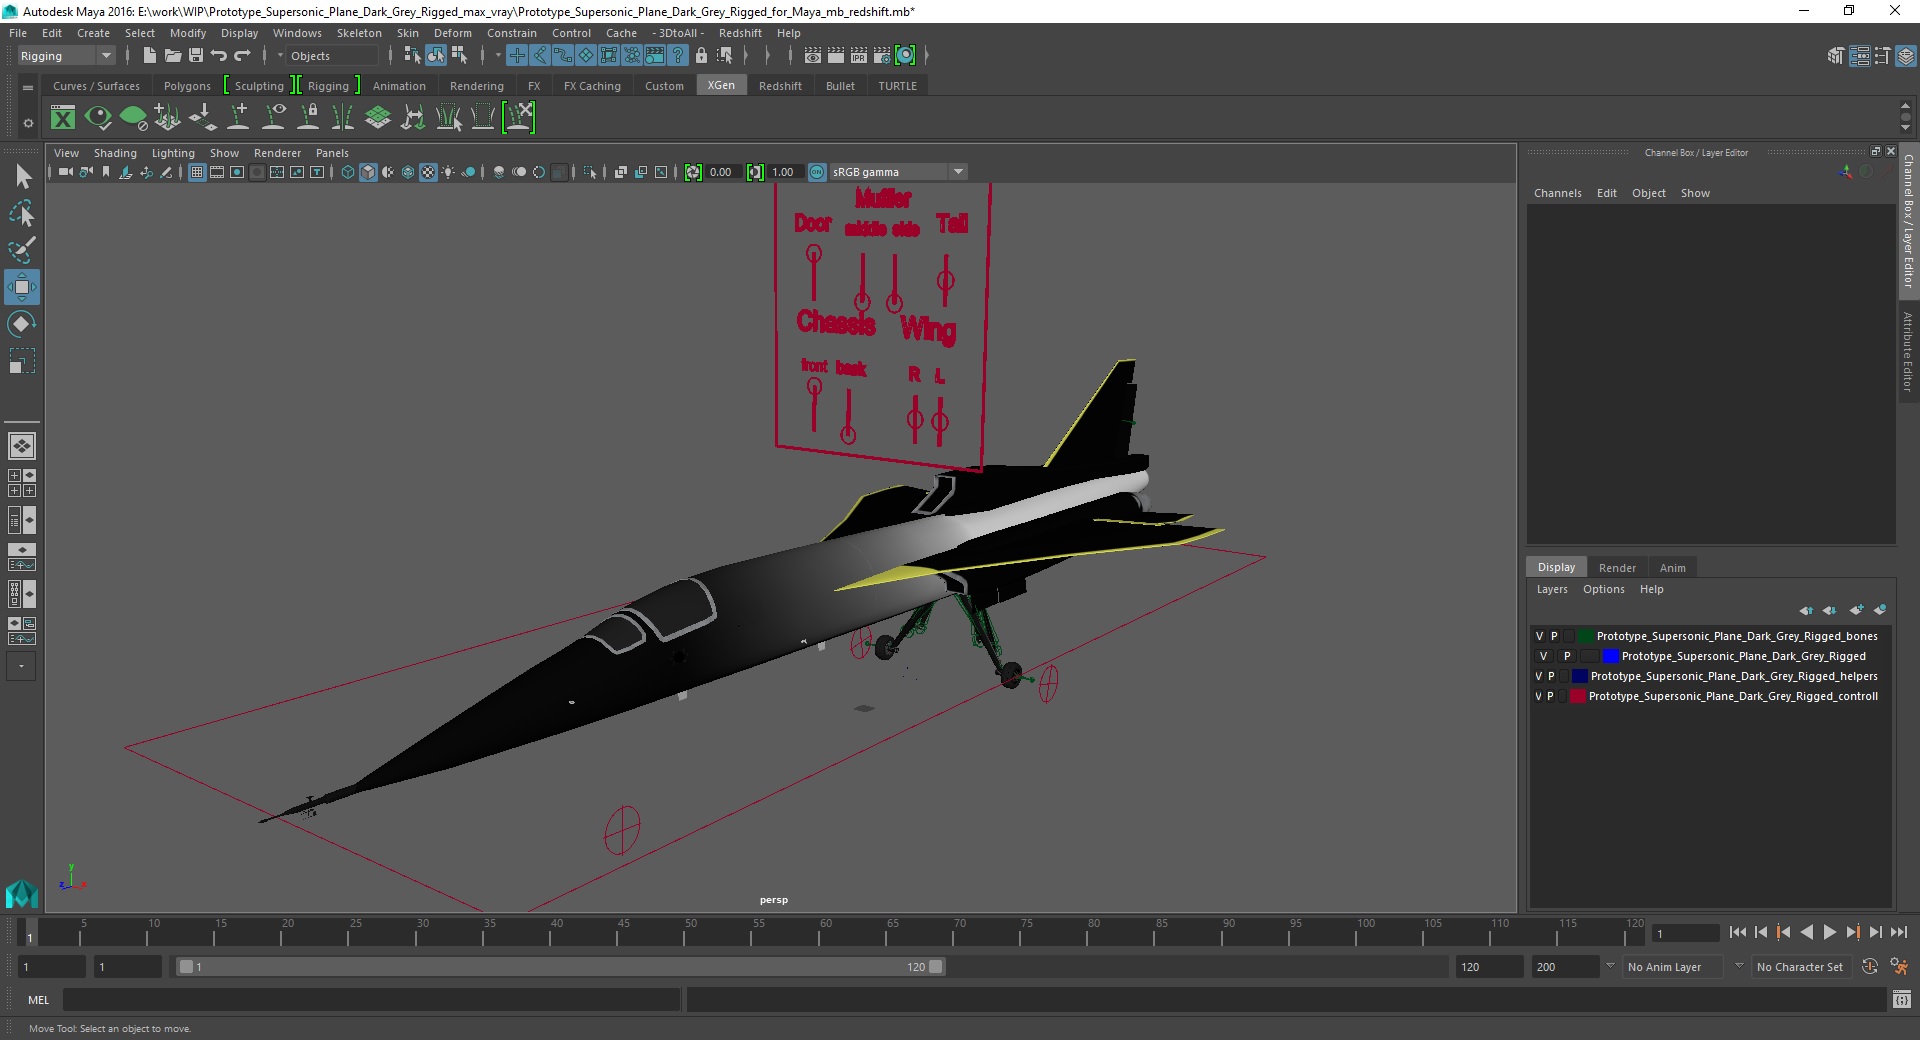
Task: Open shelf options gear menu
Action: [28, 123]
